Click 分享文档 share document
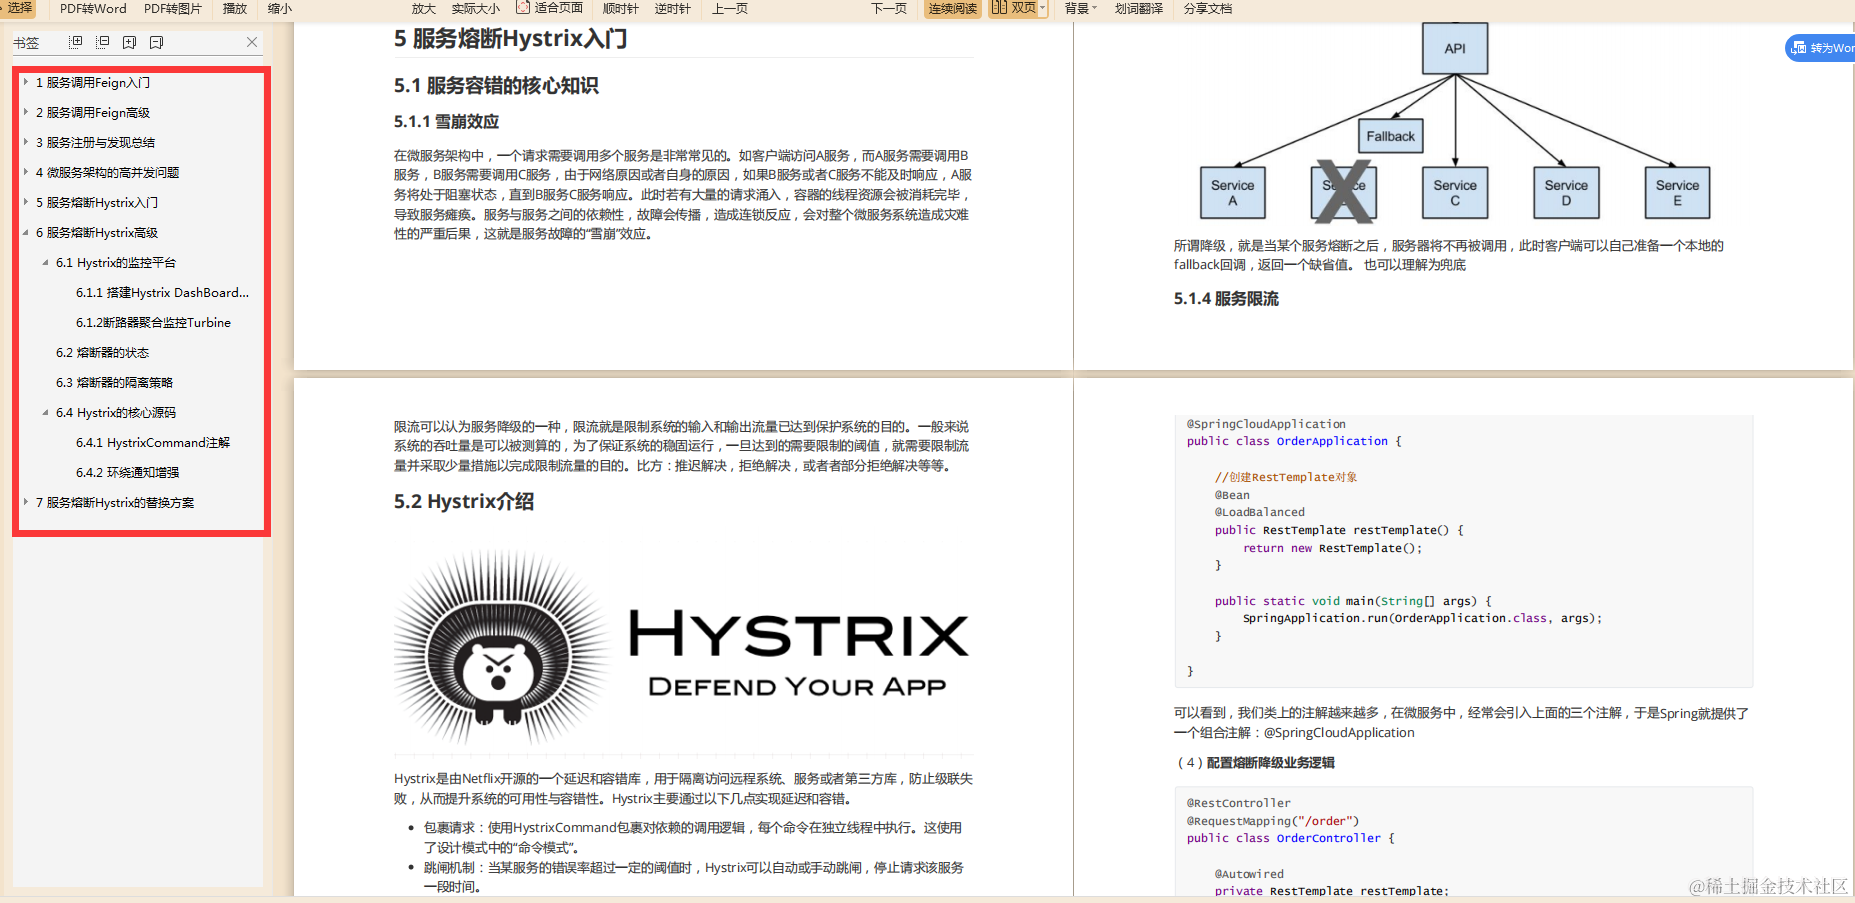This screenshot has height=903, width=1855. pyautogui.click(x=1208, y=9)
